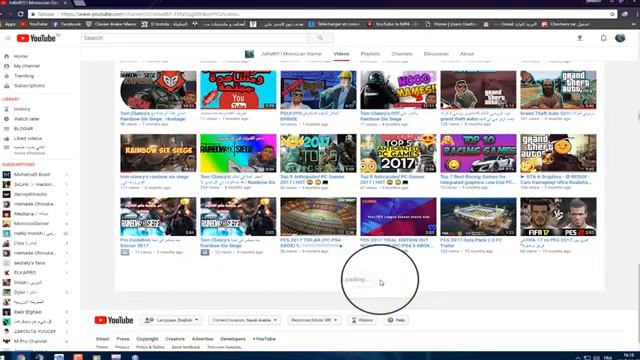Click the History hourglass icon in sidebar

(x=7, y=109)
